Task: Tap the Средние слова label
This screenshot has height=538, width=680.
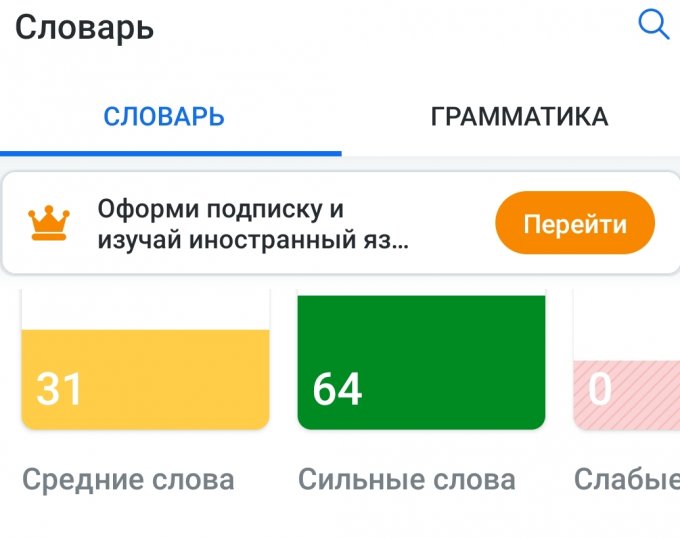Action: coord(128,479)
